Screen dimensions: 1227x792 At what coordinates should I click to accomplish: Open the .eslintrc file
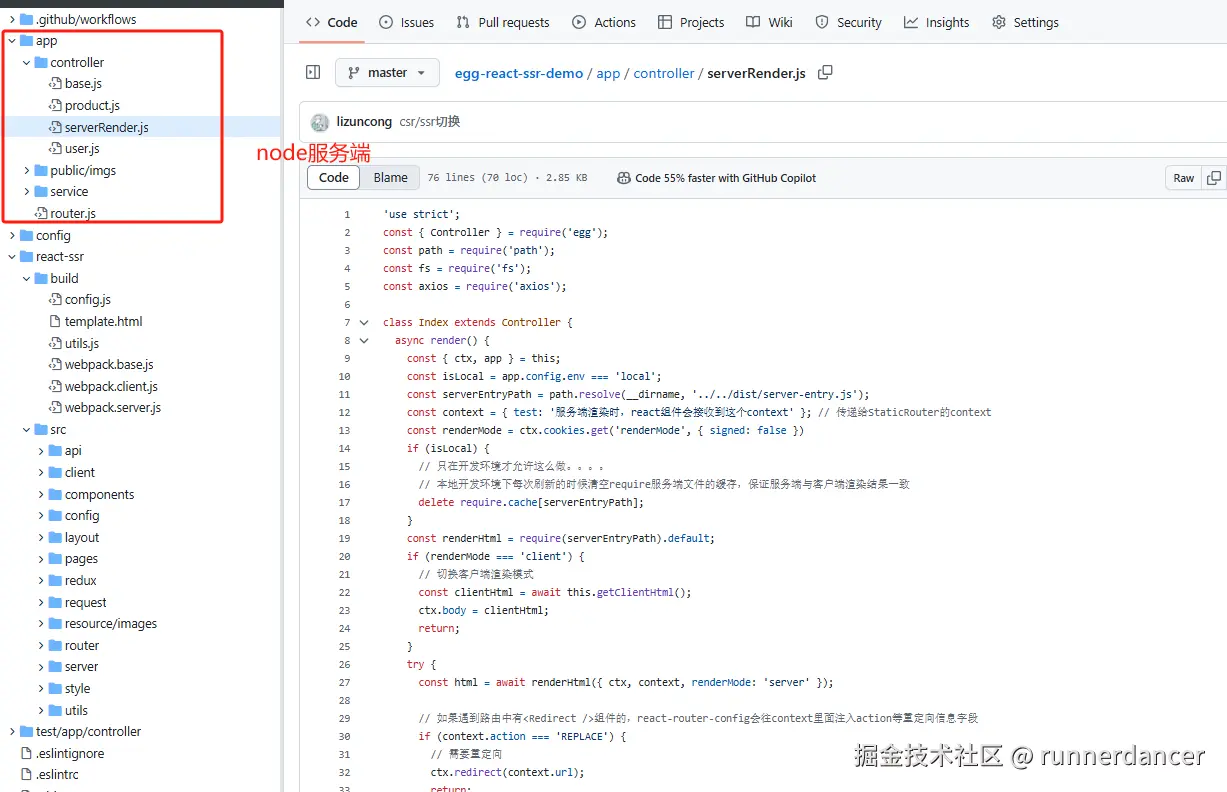[57, 774]
